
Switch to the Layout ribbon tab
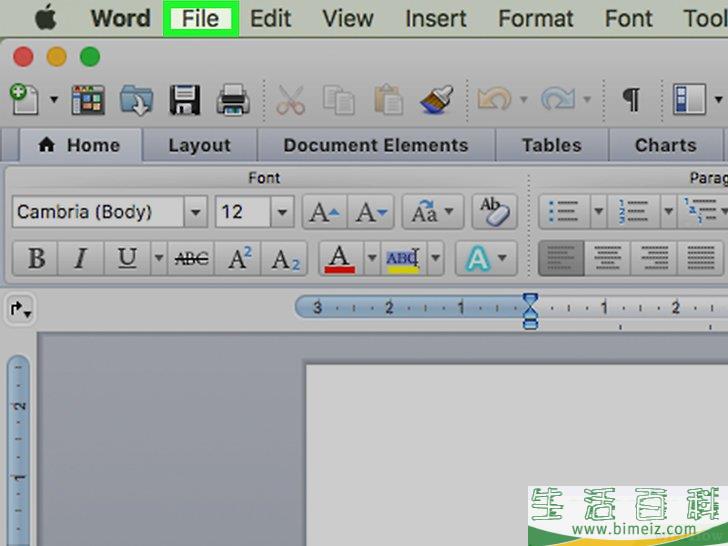[200, 145]
